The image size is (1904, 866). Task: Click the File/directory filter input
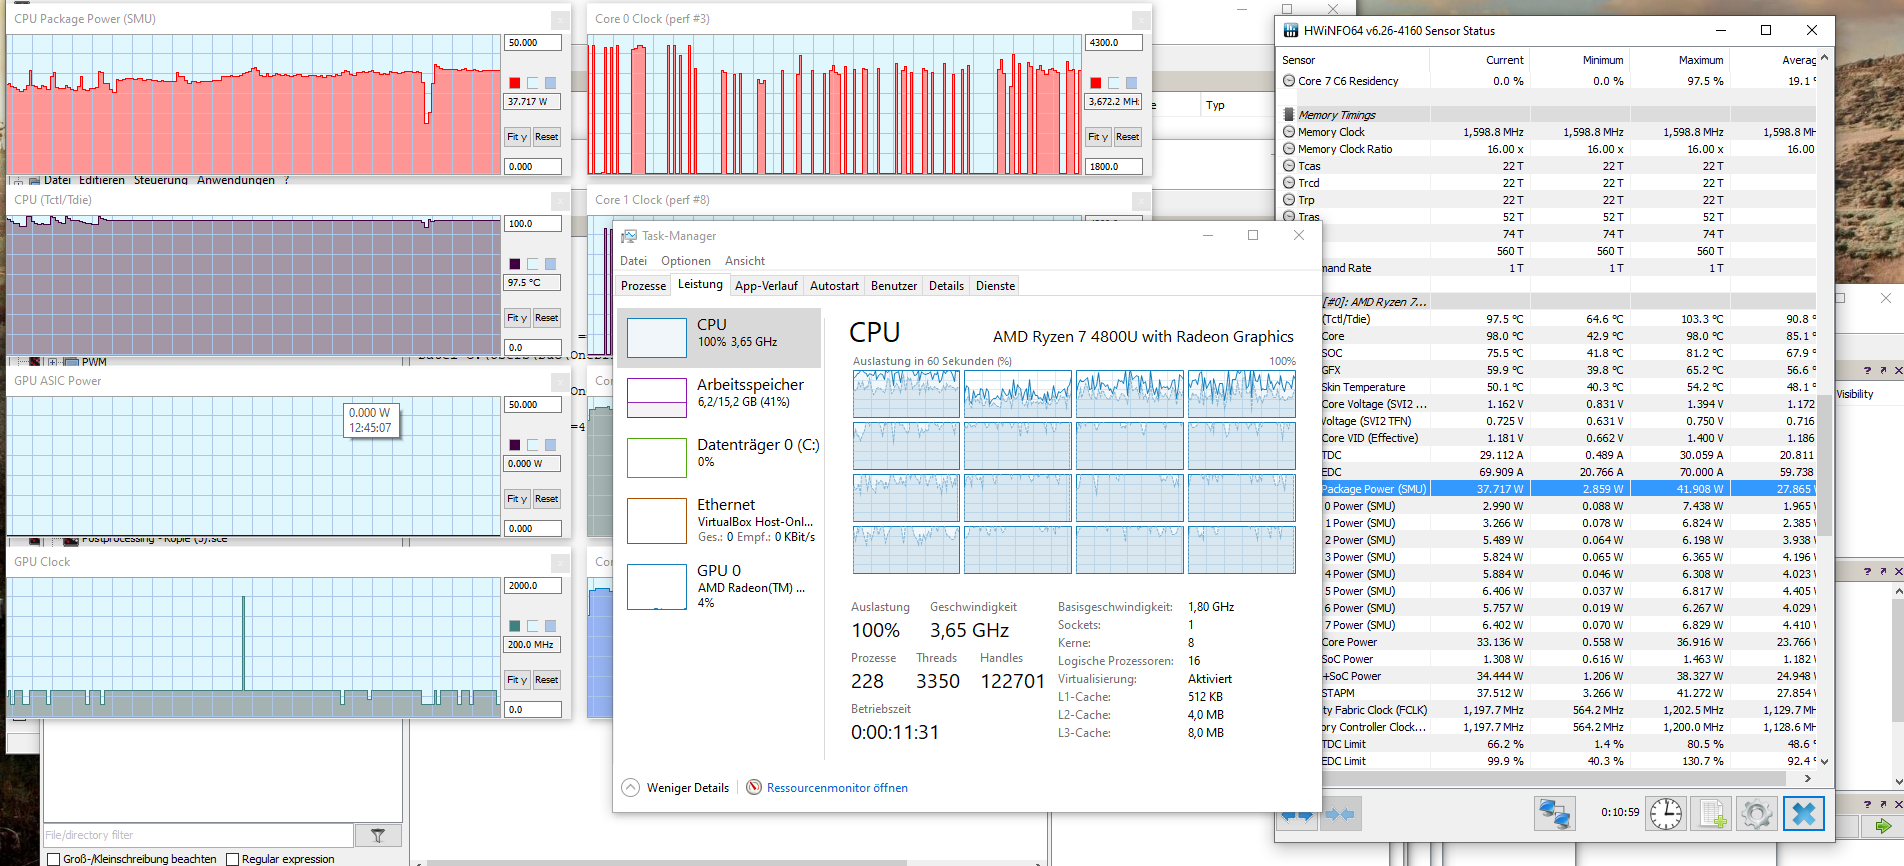198,835
